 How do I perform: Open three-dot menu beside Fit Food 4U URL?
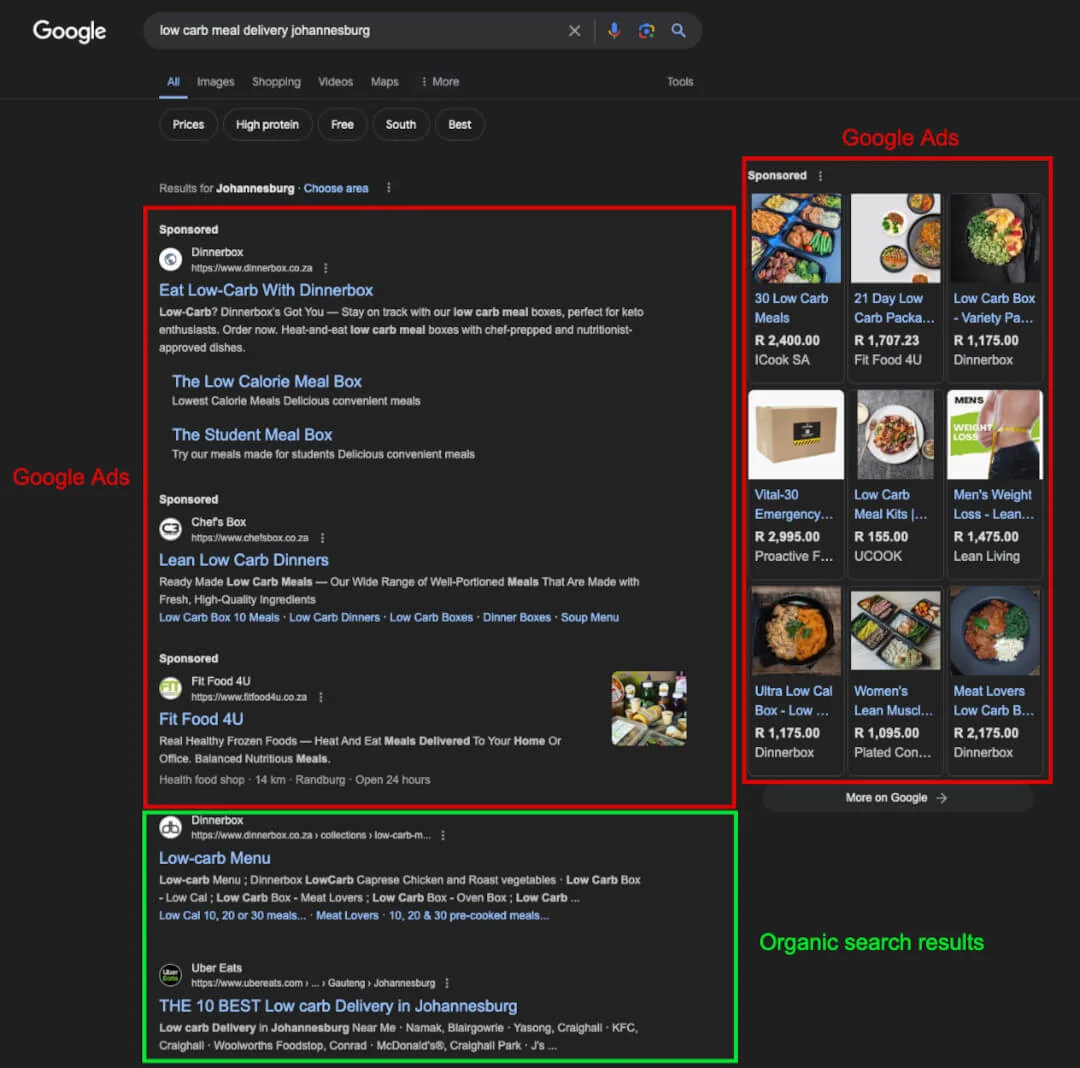[321, 697]
